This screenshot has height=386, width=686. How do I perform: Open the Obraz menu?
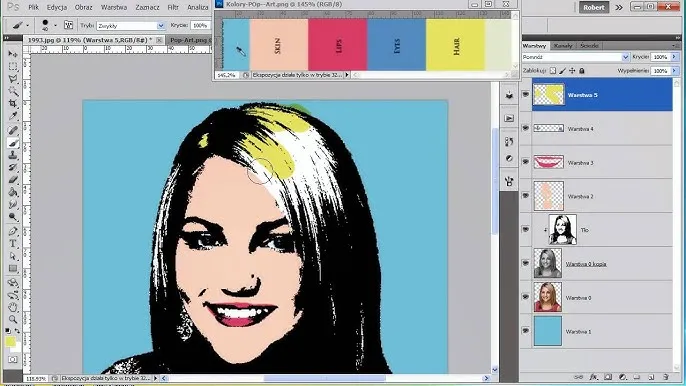pos(84,7)
